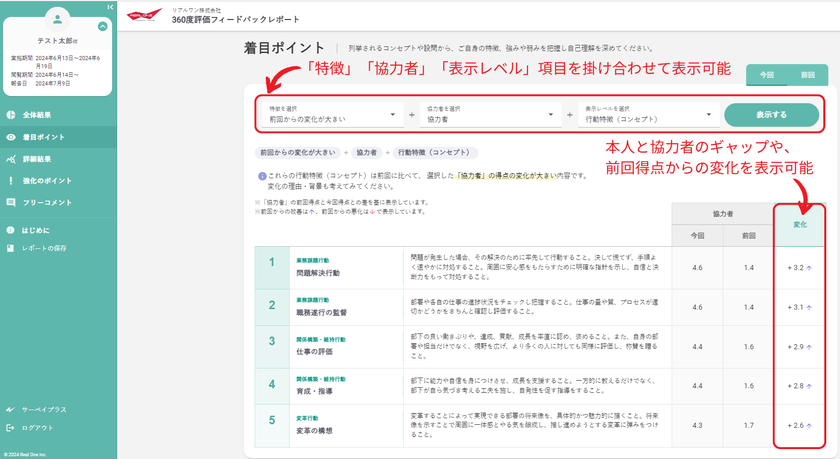Click the eye icon for 着目ポイント
840x459 pixels.
[x=11, y=137]
